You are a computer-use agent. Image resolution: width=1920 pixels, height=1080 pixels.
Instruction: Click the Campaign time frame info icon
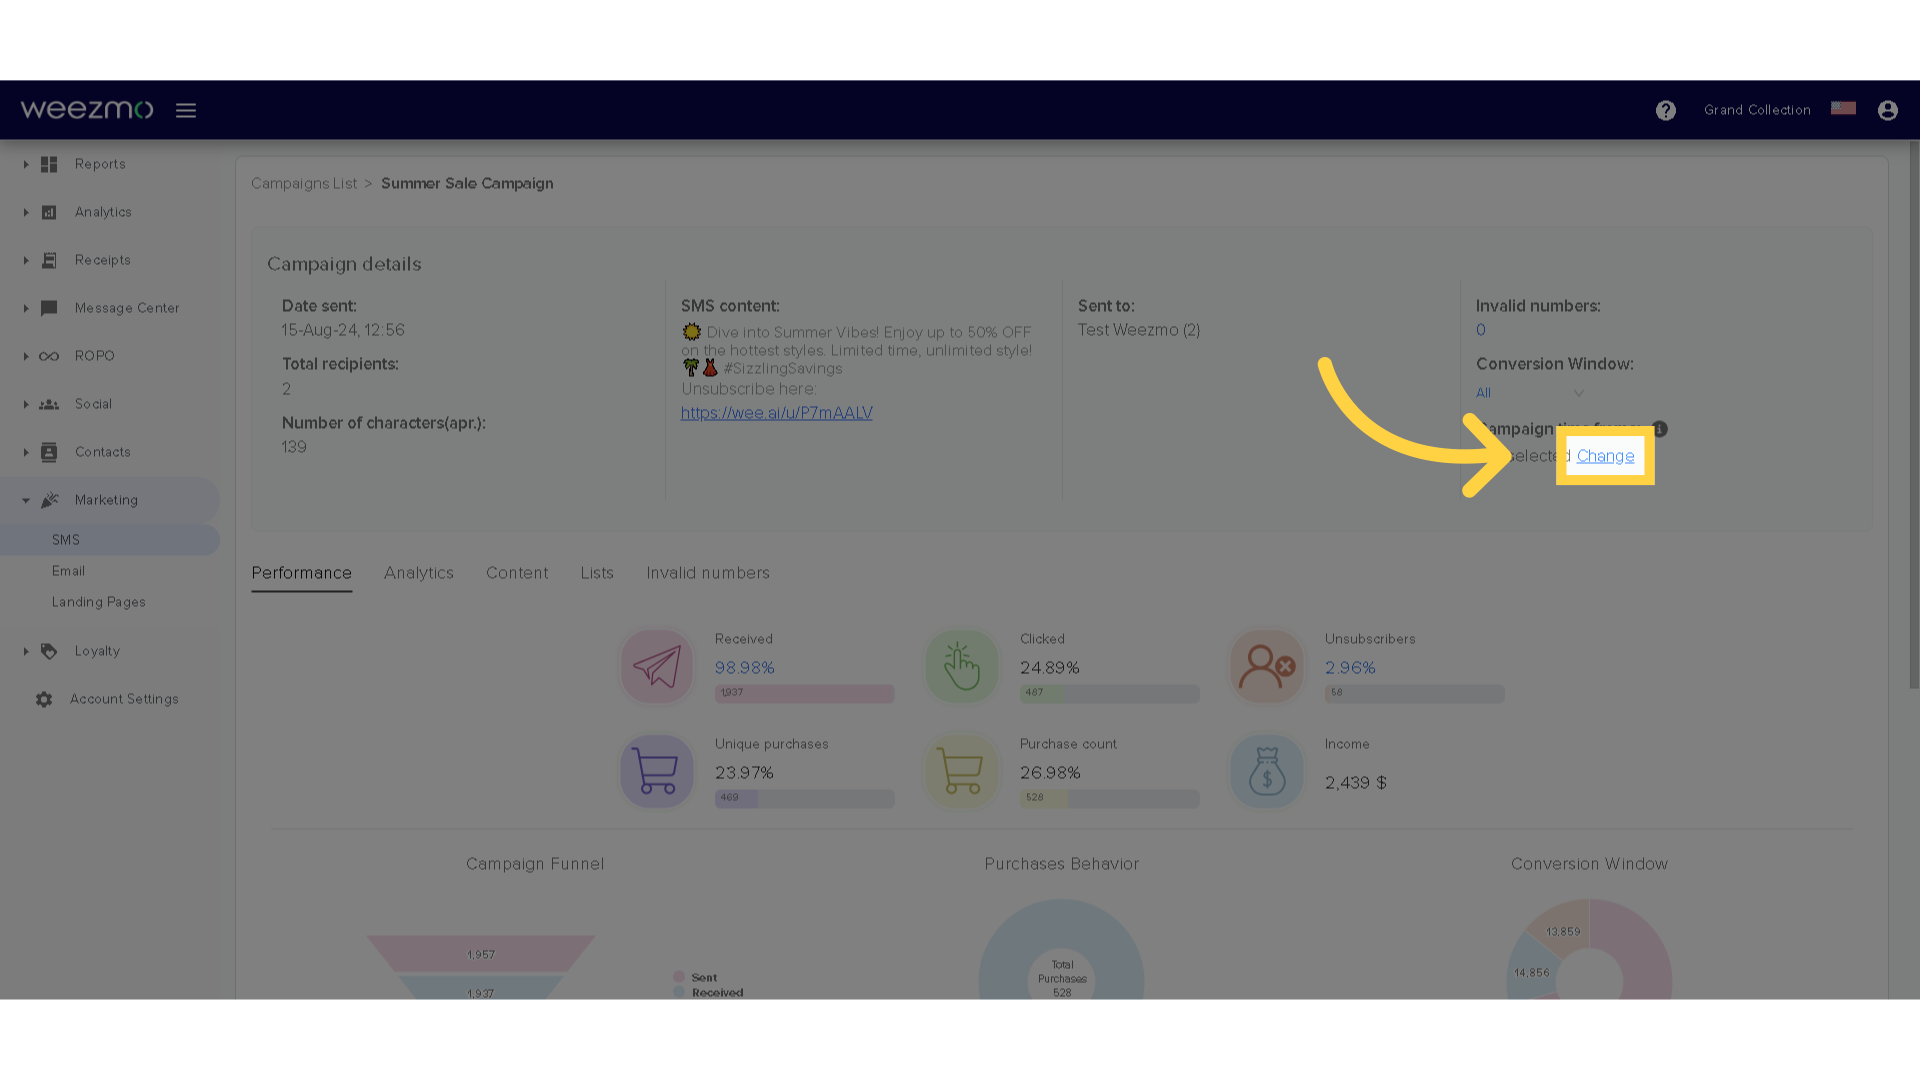1660,429
